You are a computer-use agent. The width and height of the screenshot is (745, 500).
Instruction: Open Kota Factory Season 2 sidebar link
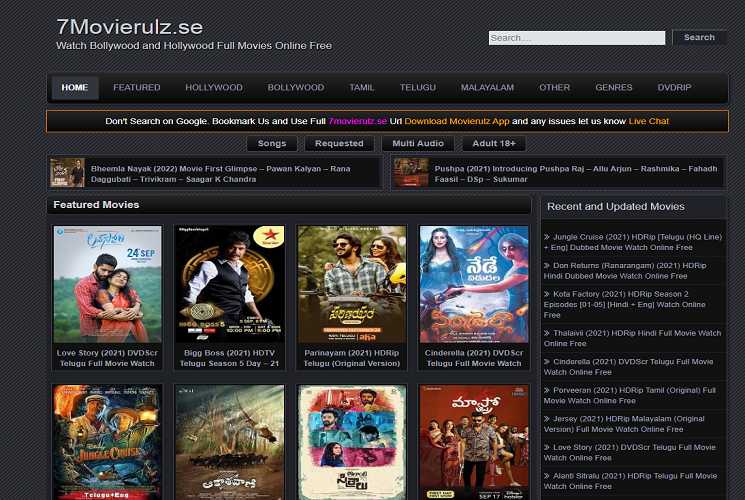(624, 304)
